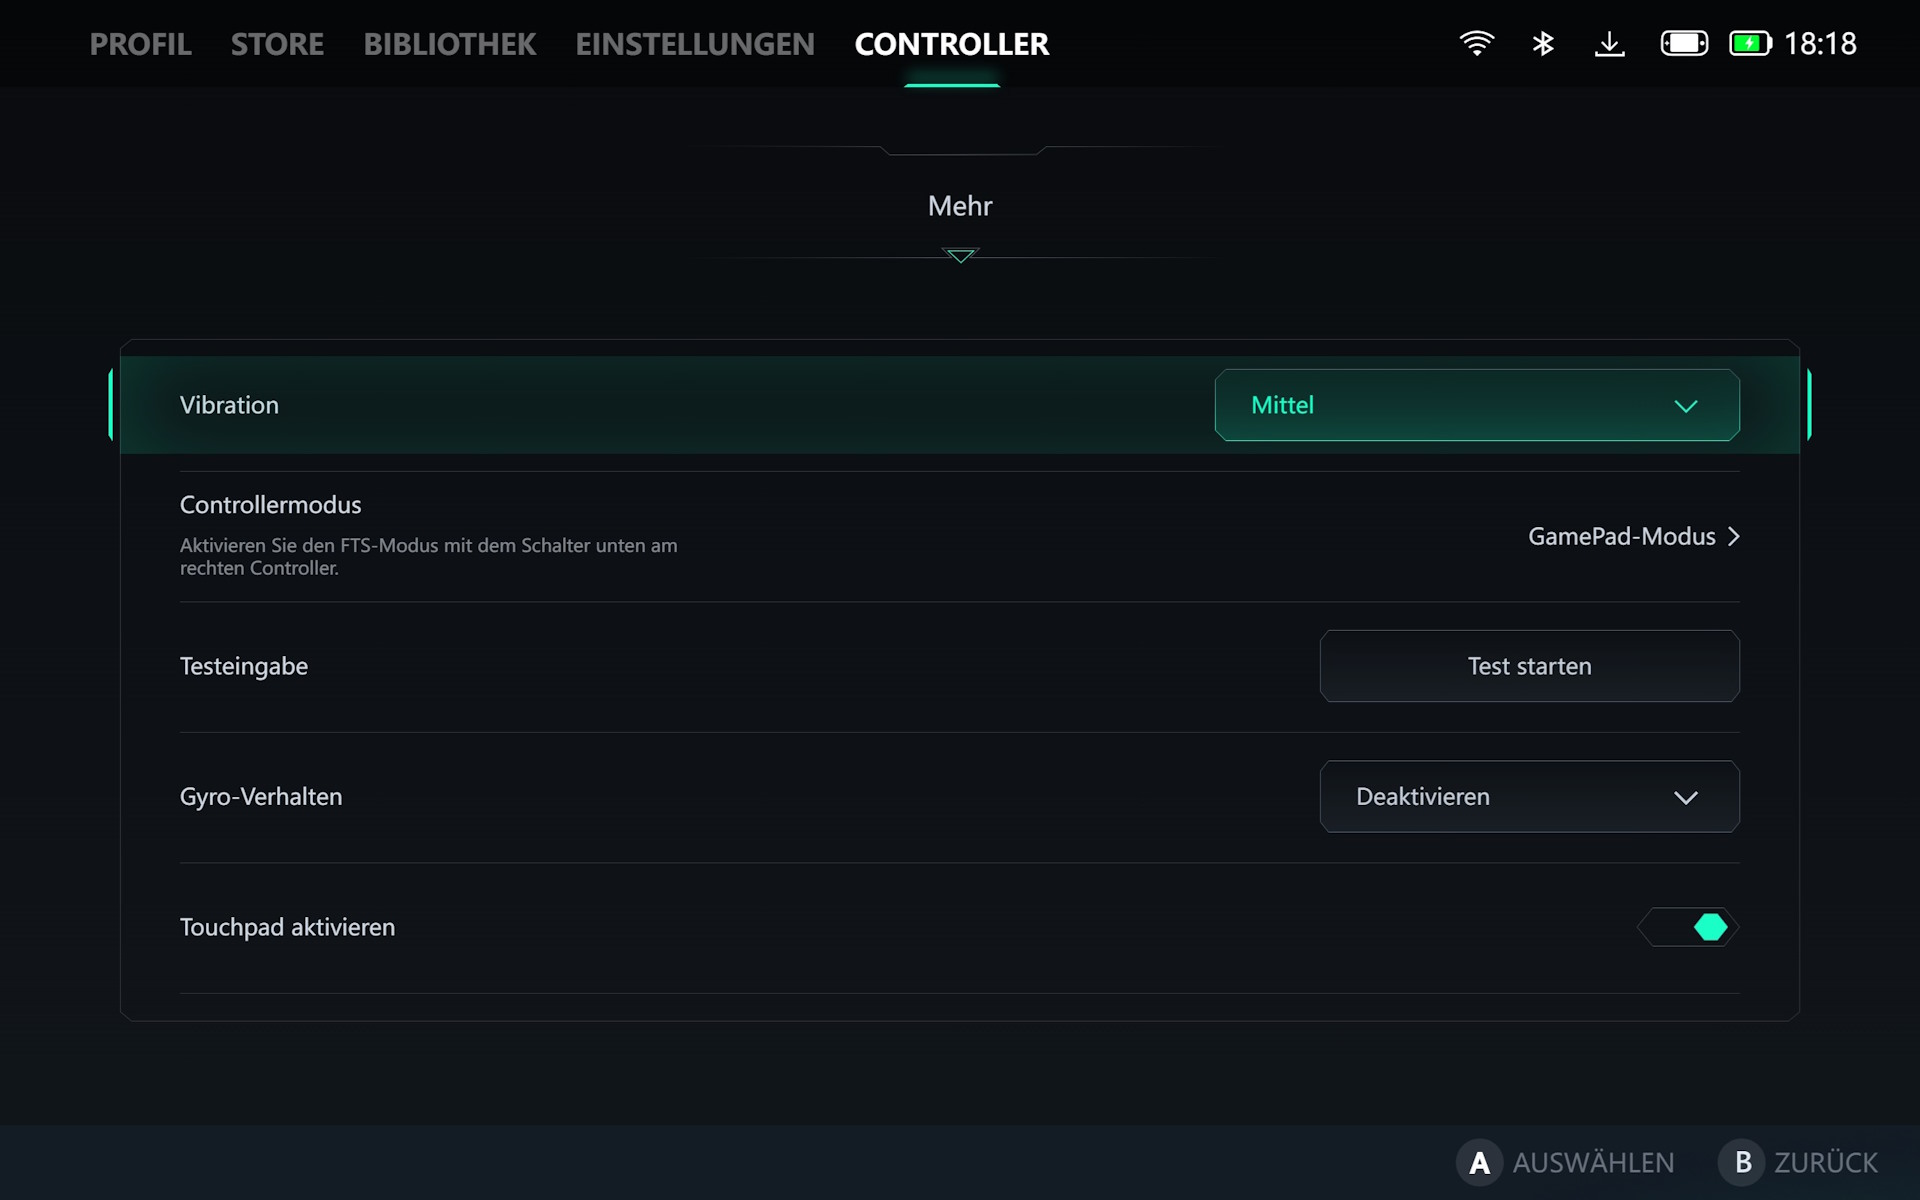Click the Wi-Fi status icon
This screenshot has width=1920, height=1200.
tap(1476, 43)
